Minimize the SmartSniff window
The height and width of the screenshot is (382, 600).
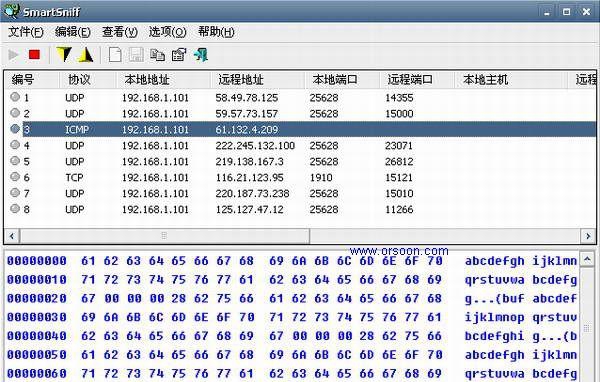tap(547, 11)
